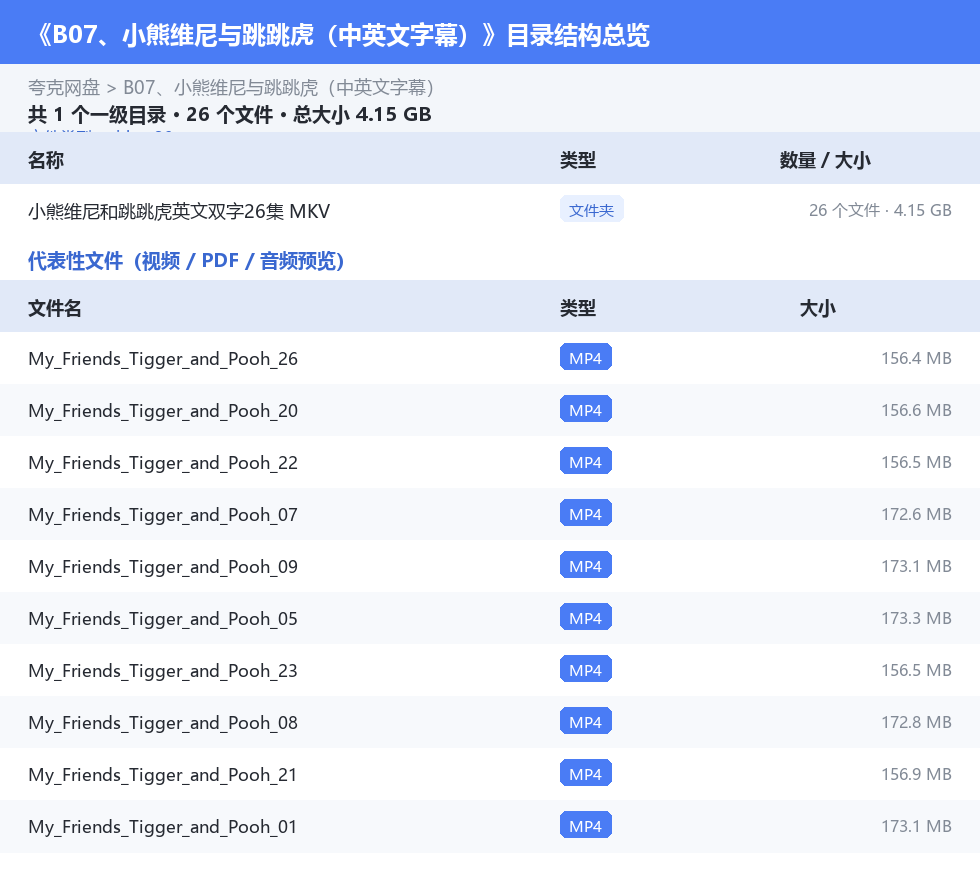Image resolution: width=980 pixels, height=884 pixels.
Task: Select file My_Friends_Tigger_and_Pooh_26
Action: coord(163,359)
